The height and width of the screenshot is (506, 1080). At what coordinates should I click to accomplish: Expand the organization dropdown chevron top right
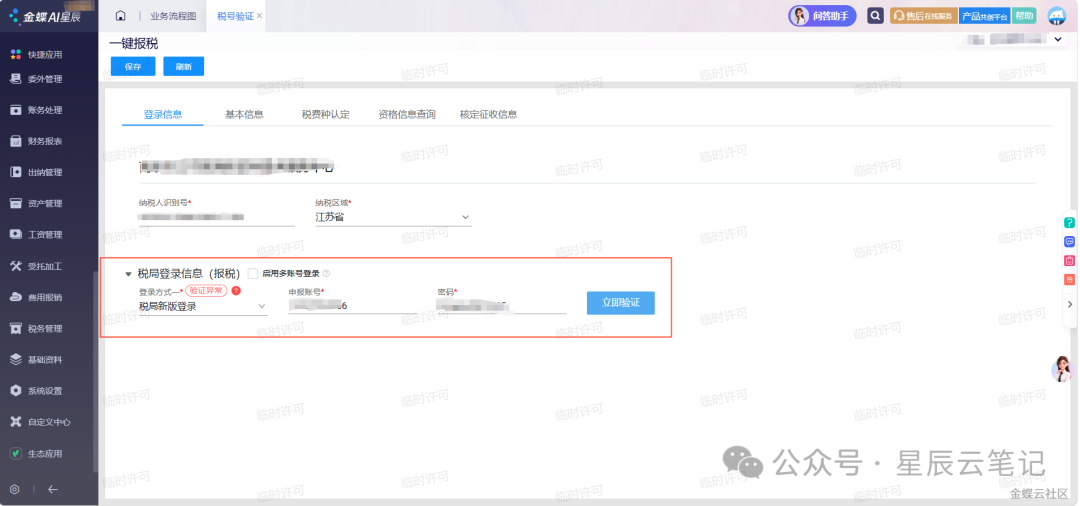click(x=1058, y=40)
